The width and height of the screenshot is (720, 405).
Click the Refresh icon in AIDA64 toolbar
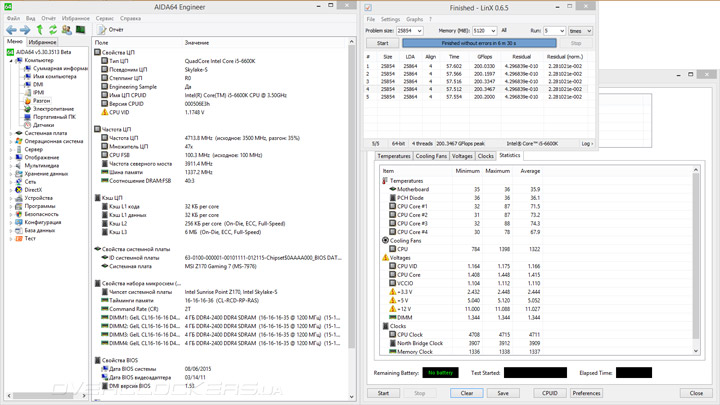[53, 30]
